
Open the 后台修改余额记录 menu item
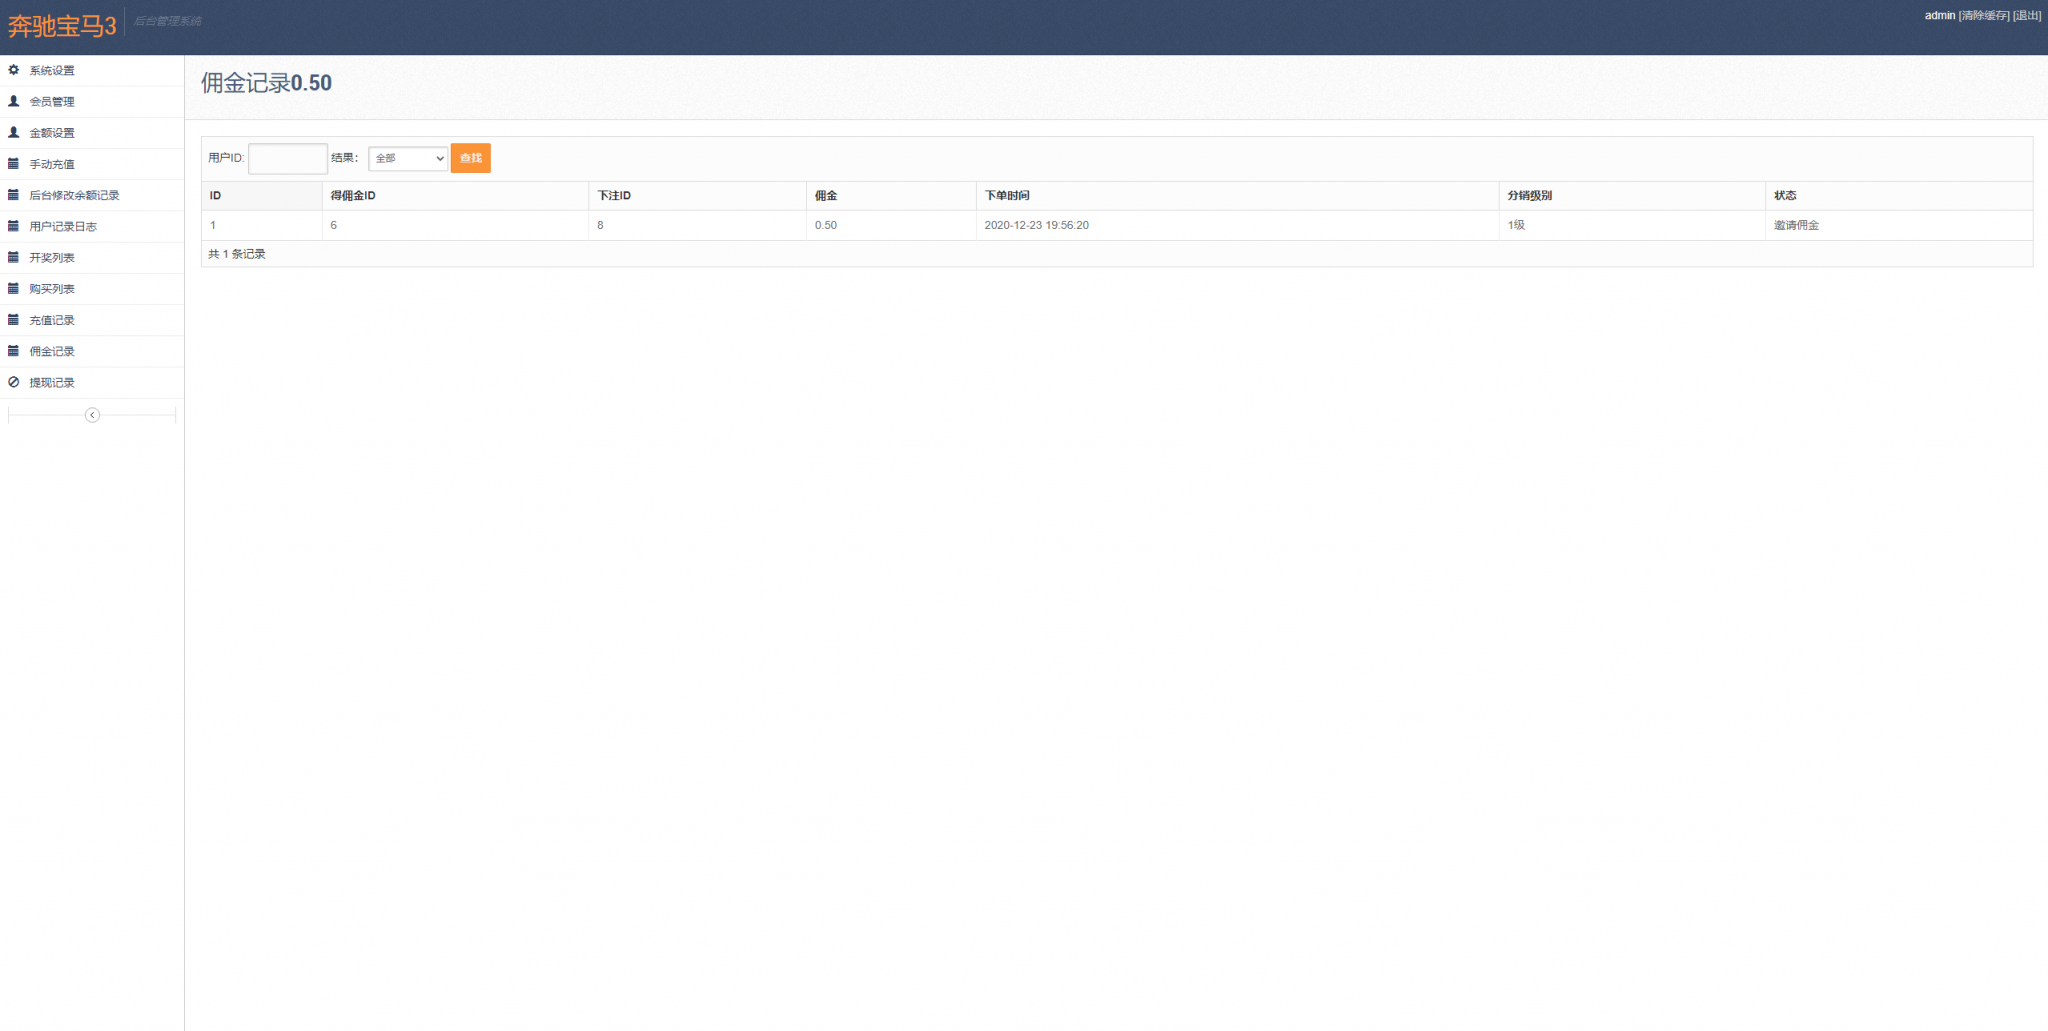pos(74,195)
